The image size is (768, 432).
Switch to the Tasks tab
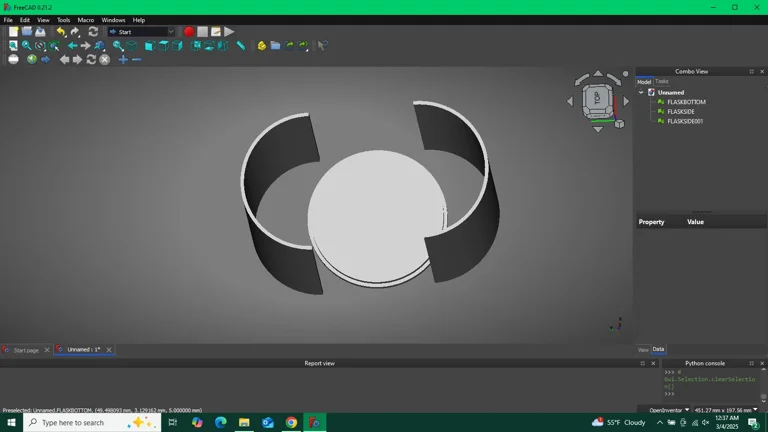click(x=662, y=81)
